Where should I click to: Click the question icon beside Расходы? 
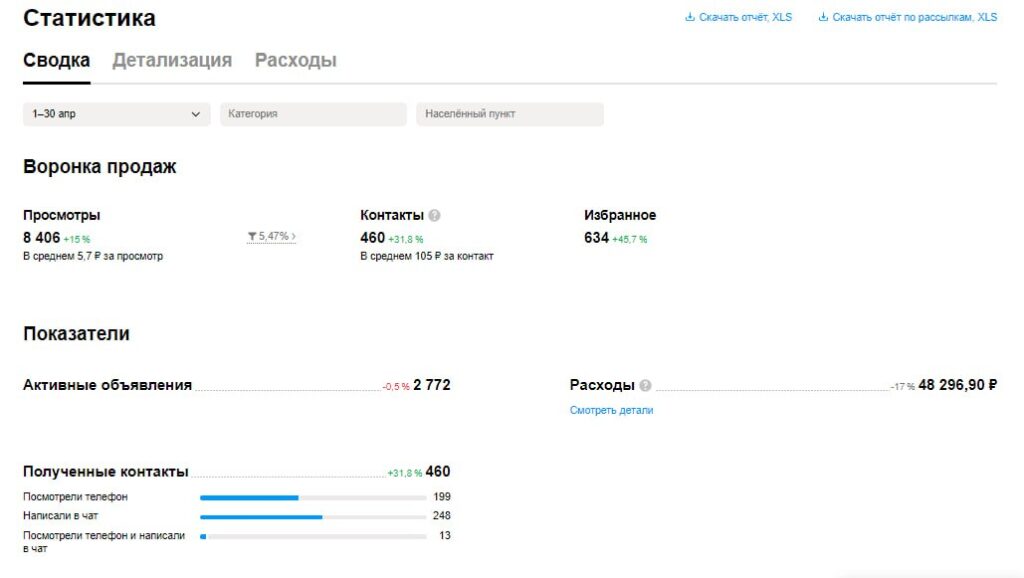[x=645, y=385]
